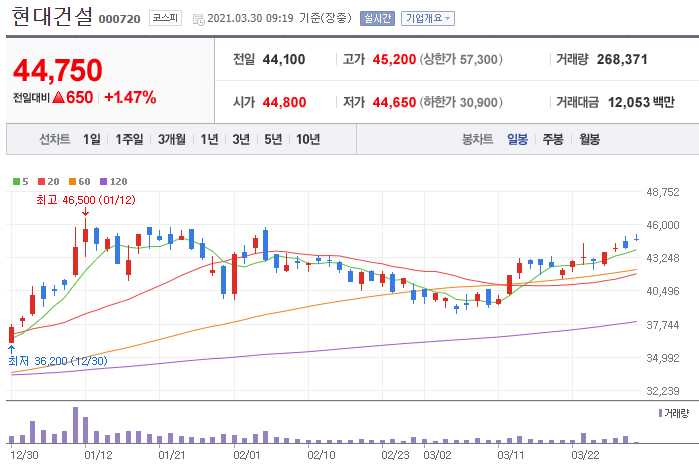Image resolution: width=699 pixels, height=470 pixels.
Task: Click the 거래량 volume legend label
Action: [674, 413]
